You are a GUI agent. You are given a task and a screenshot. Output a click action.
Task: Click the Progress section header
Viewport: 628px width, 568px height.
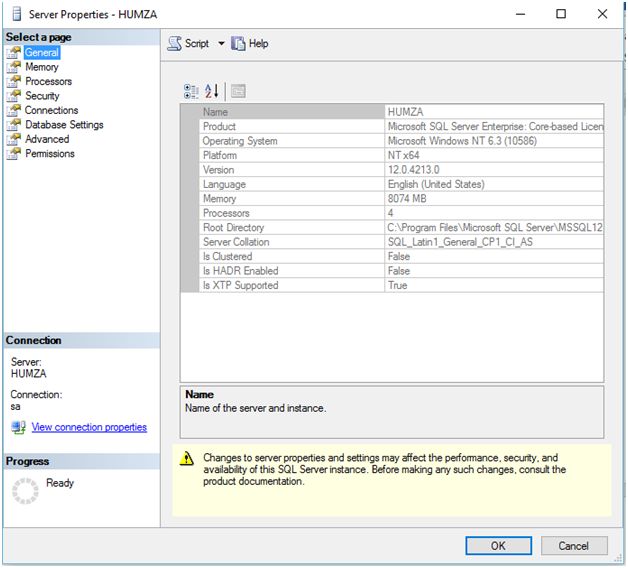pos(81,461)
